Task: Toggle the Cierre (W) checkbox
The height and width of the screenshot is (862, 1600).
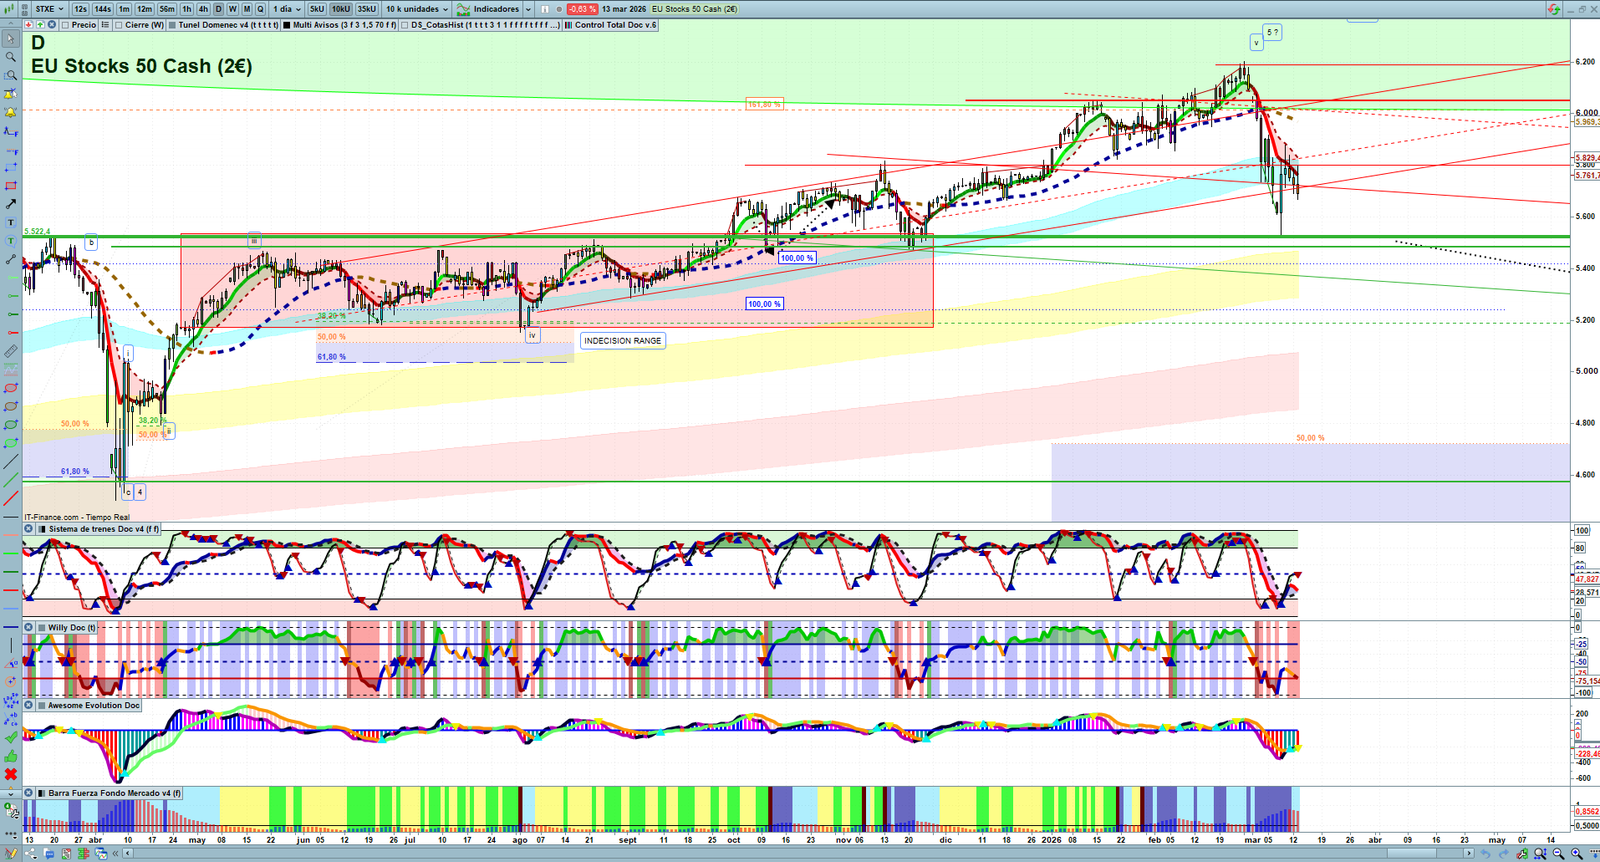Action: tap(119, 25)
